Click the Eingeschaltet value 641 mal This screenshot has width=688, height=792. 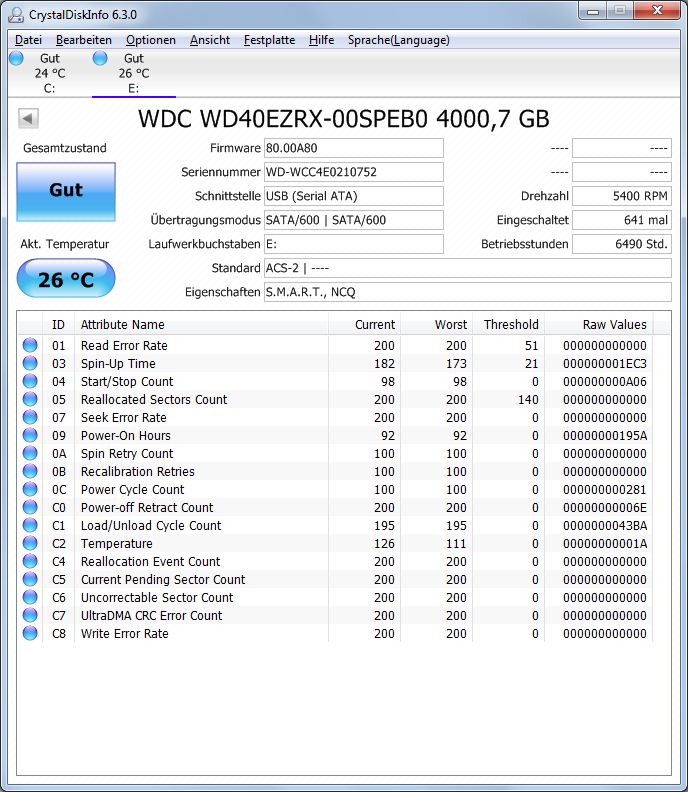pyautogui.click(x=622, y=220)
